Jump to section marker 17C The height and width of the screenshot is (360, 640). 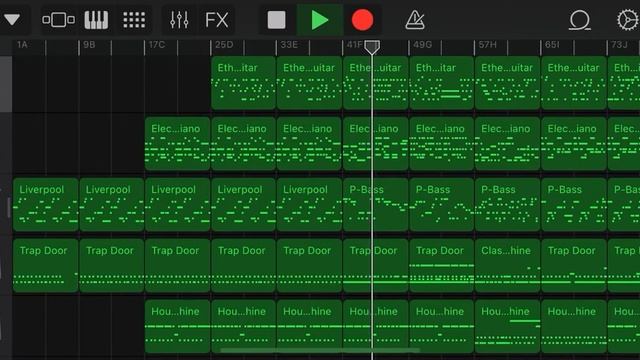click(157, 44)
